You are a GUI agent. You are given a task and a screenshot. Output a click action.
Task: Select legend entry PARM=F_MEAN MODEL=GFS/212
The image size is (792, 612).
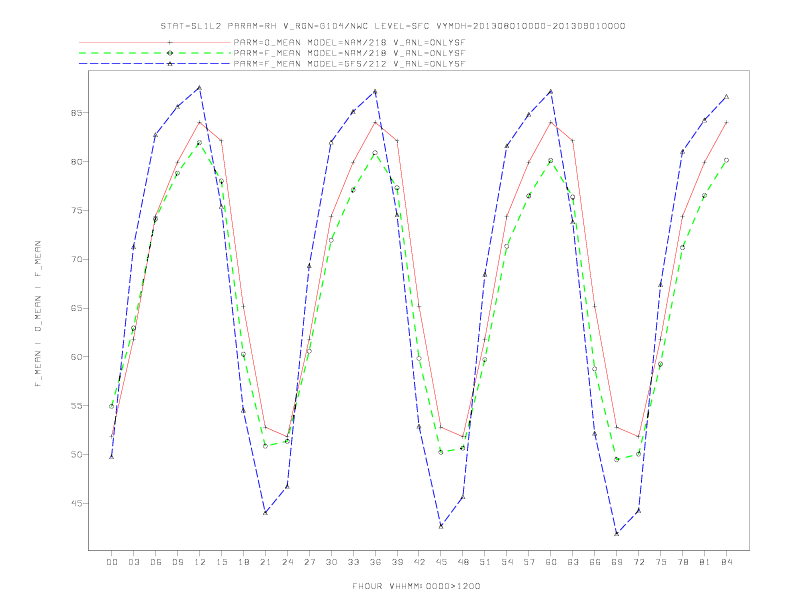349,64
